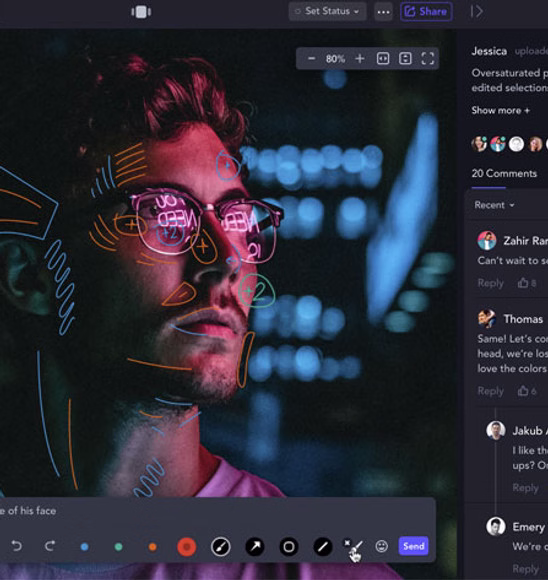The width and height of the screenshot is (548, 580).
Task: Click Thomas's profile avatar in comments
Action: [x=487, y=318]
